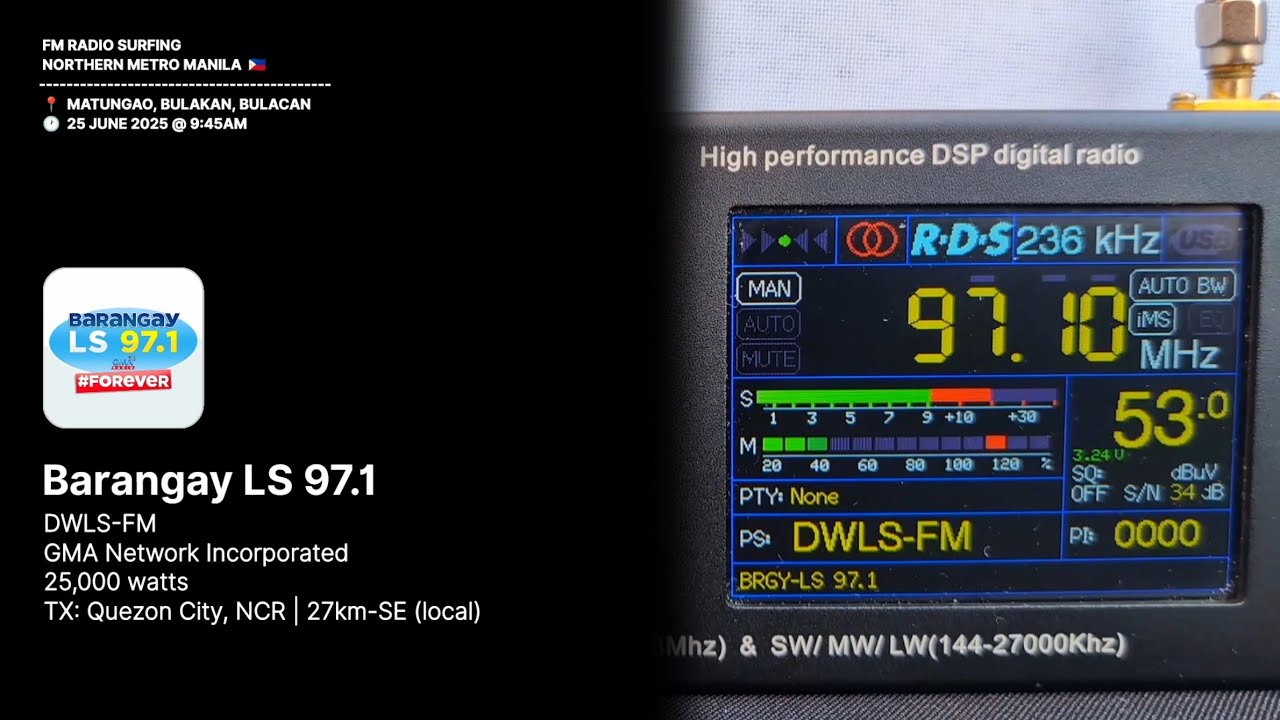
Task: Click the location pin icon
Action: (51, 104)
